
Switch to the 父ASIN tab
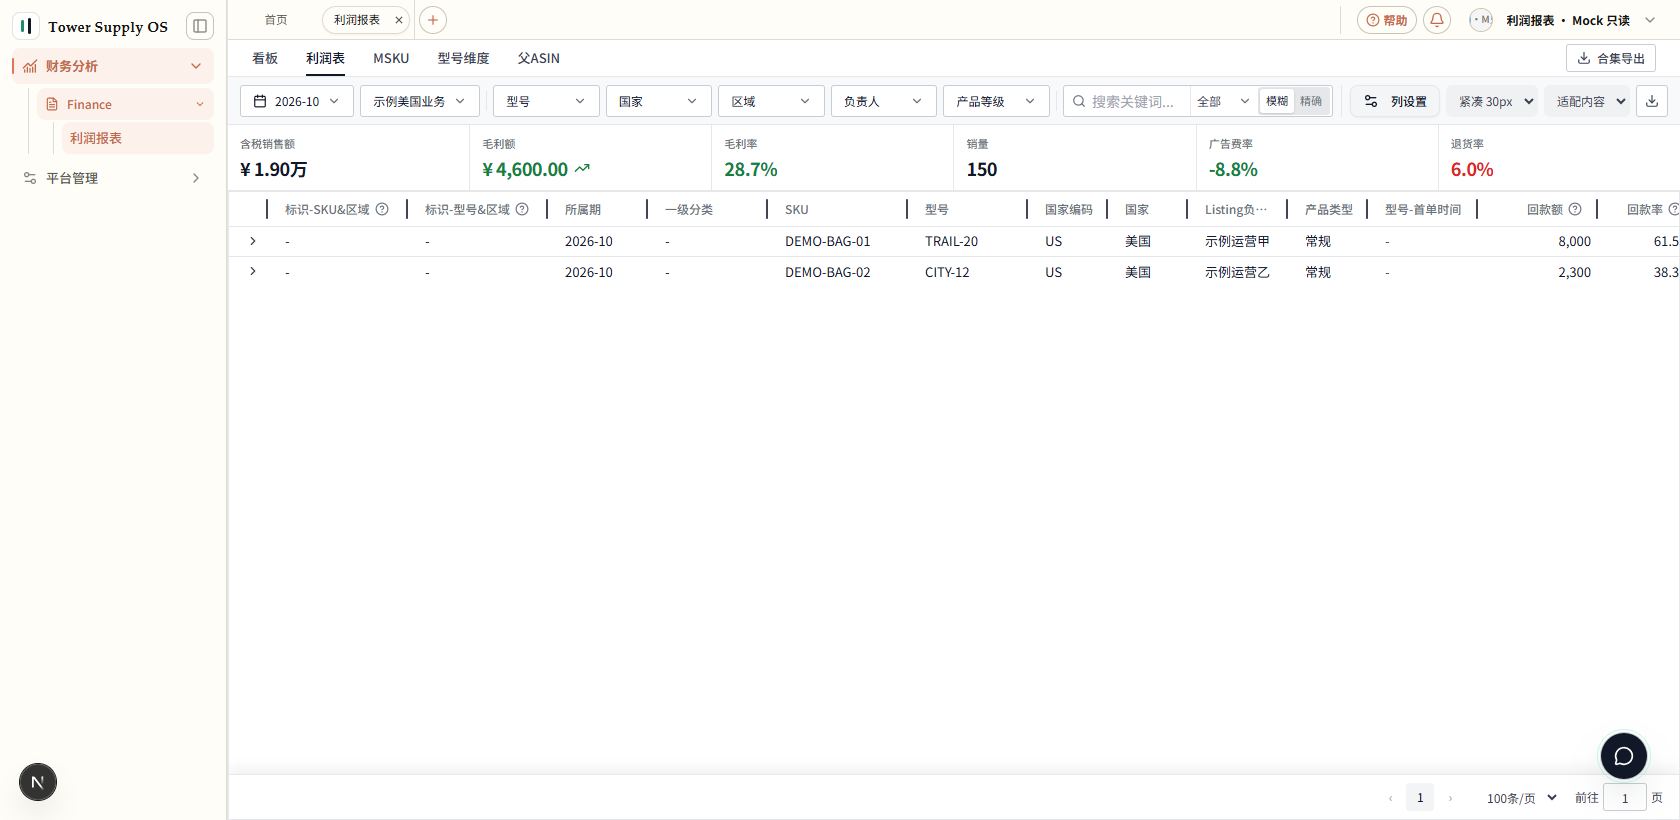click(x=538, y=58)
